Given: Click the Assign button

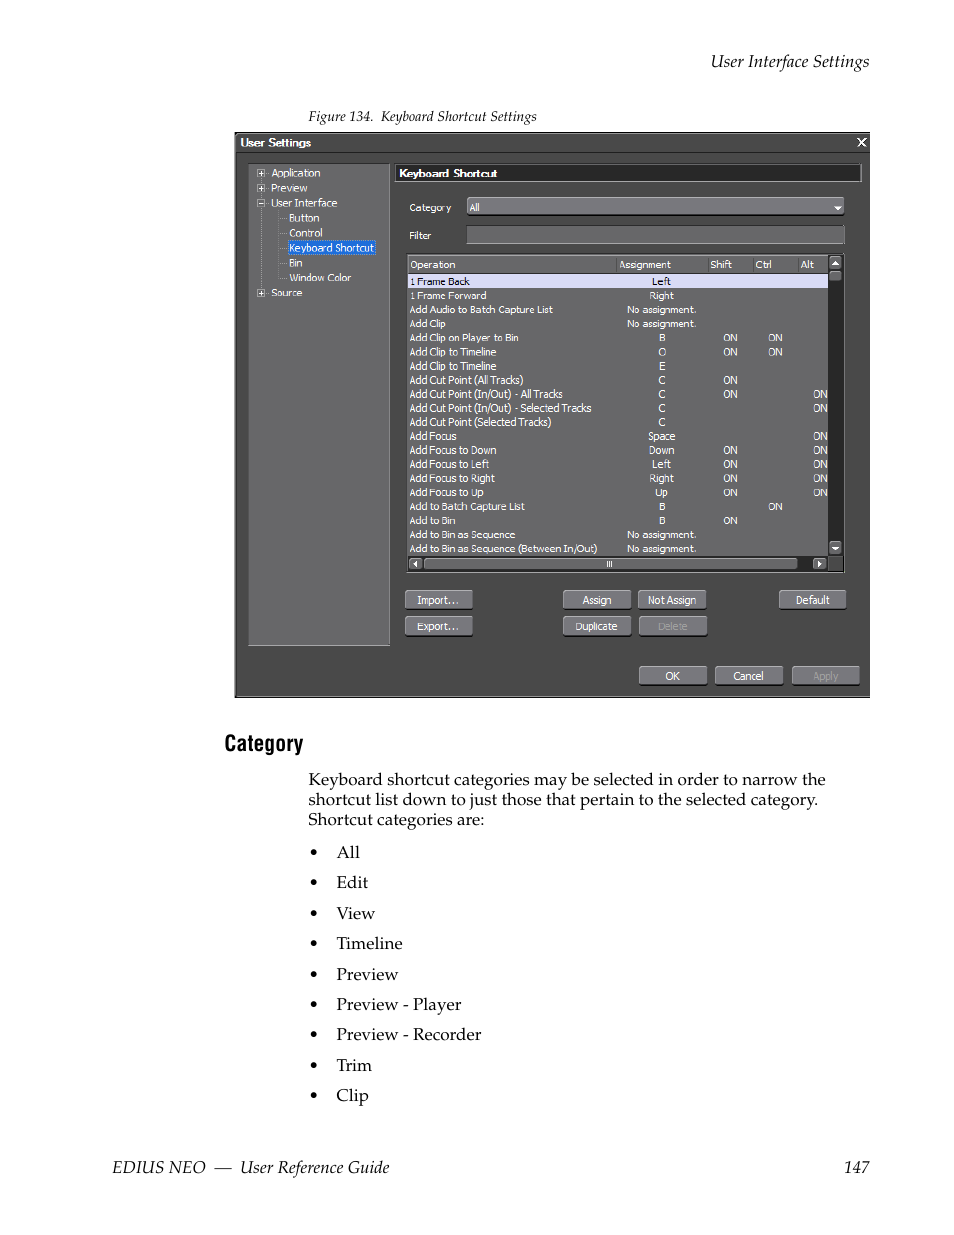Looking at the screenshot, I should click(x=597, y=600).
